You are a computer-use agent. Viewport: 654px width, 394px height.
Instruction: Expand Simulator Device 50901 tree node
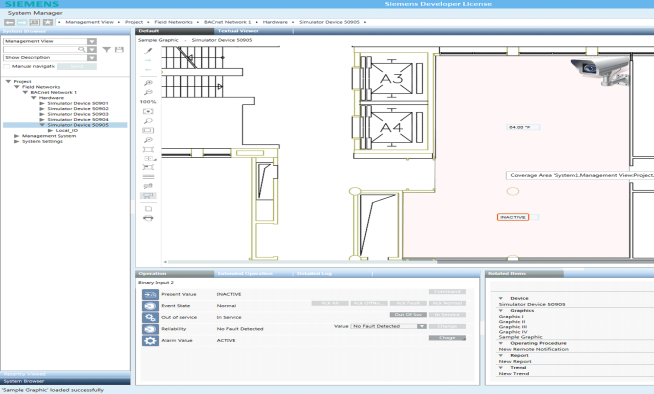point(42,103)
